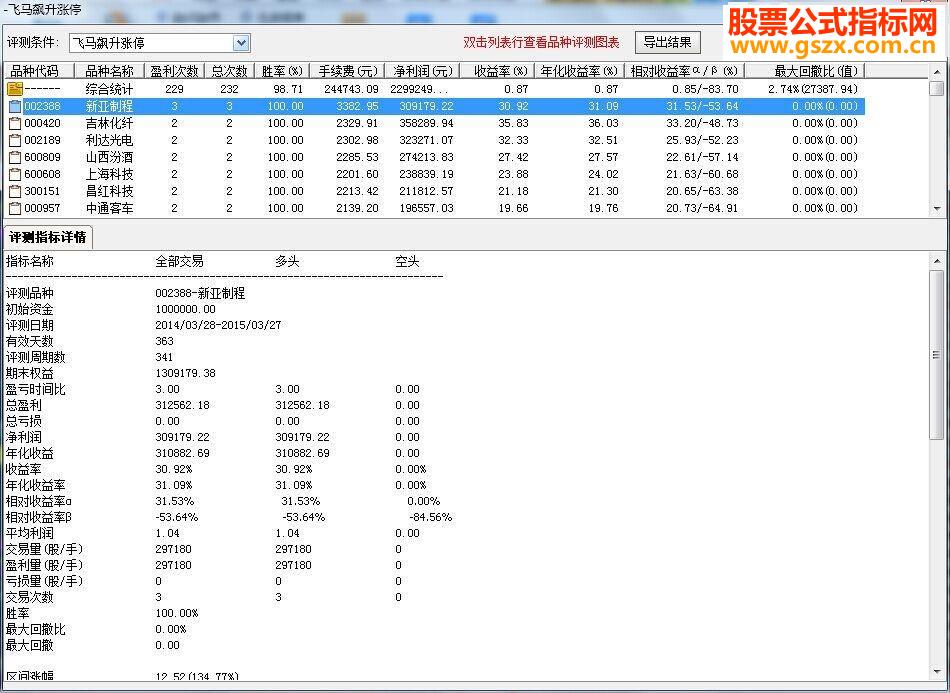Sort by 盈利次数 column header
Image resolution: width=950 pixels, height=693 pixels.
click(x=174, y=71)
